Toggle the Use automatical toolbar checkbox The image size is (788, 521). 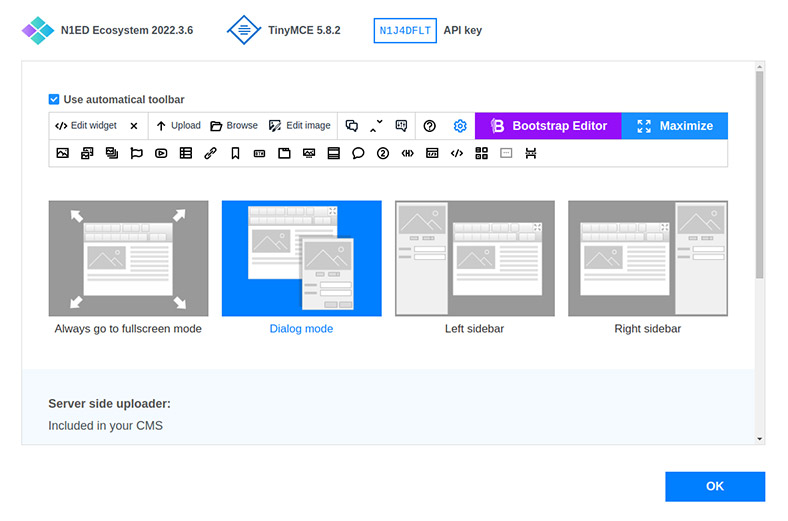click(54, 99)
